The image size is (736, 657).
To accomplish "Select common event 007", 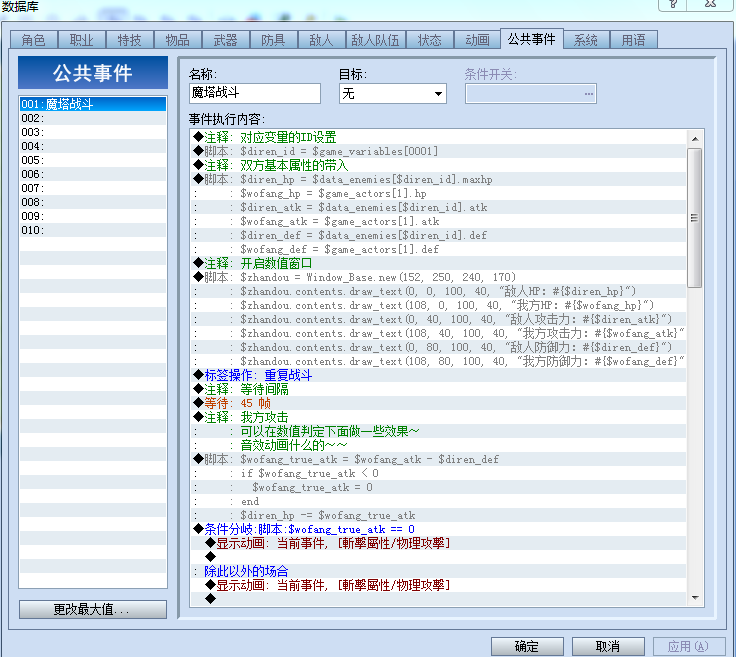I will [93, 188].
